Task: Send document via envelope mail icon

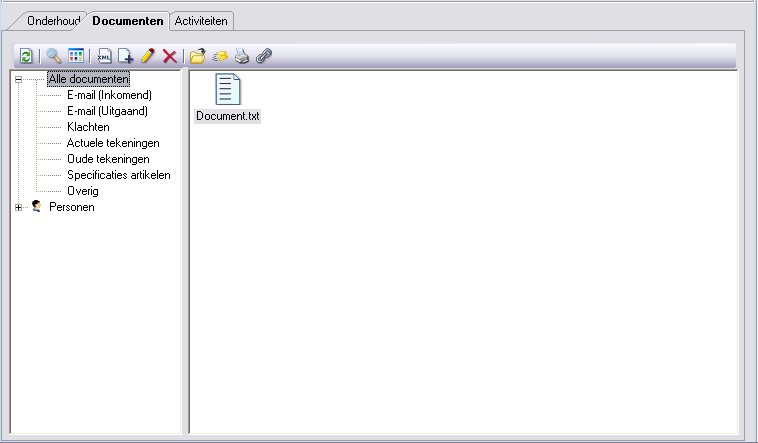Action: 220,57
